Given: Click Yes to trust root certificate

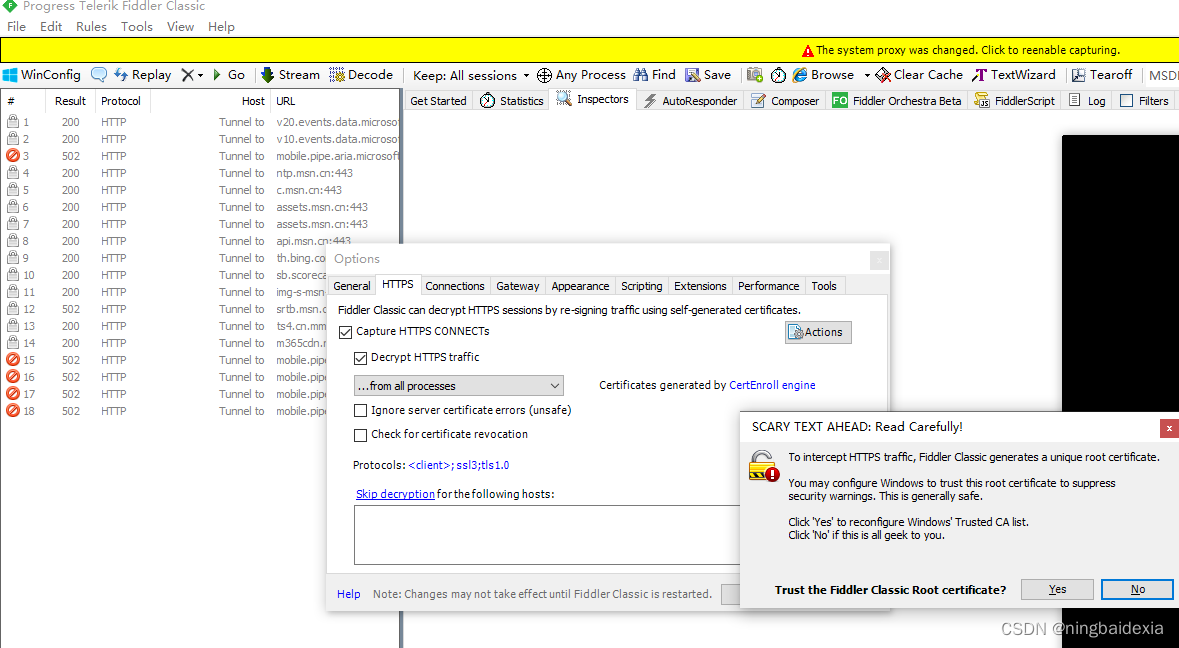Looking at the screenshot, I should click(1057, 589).
